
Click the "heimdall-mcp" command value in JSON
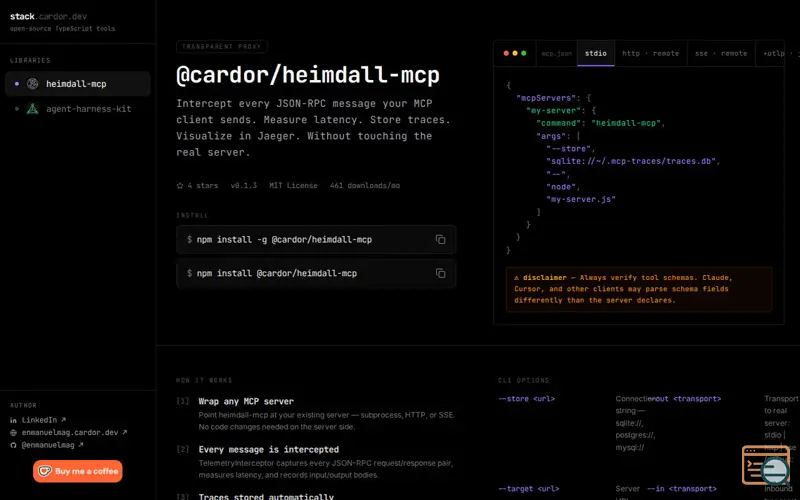tap(626, 123)
